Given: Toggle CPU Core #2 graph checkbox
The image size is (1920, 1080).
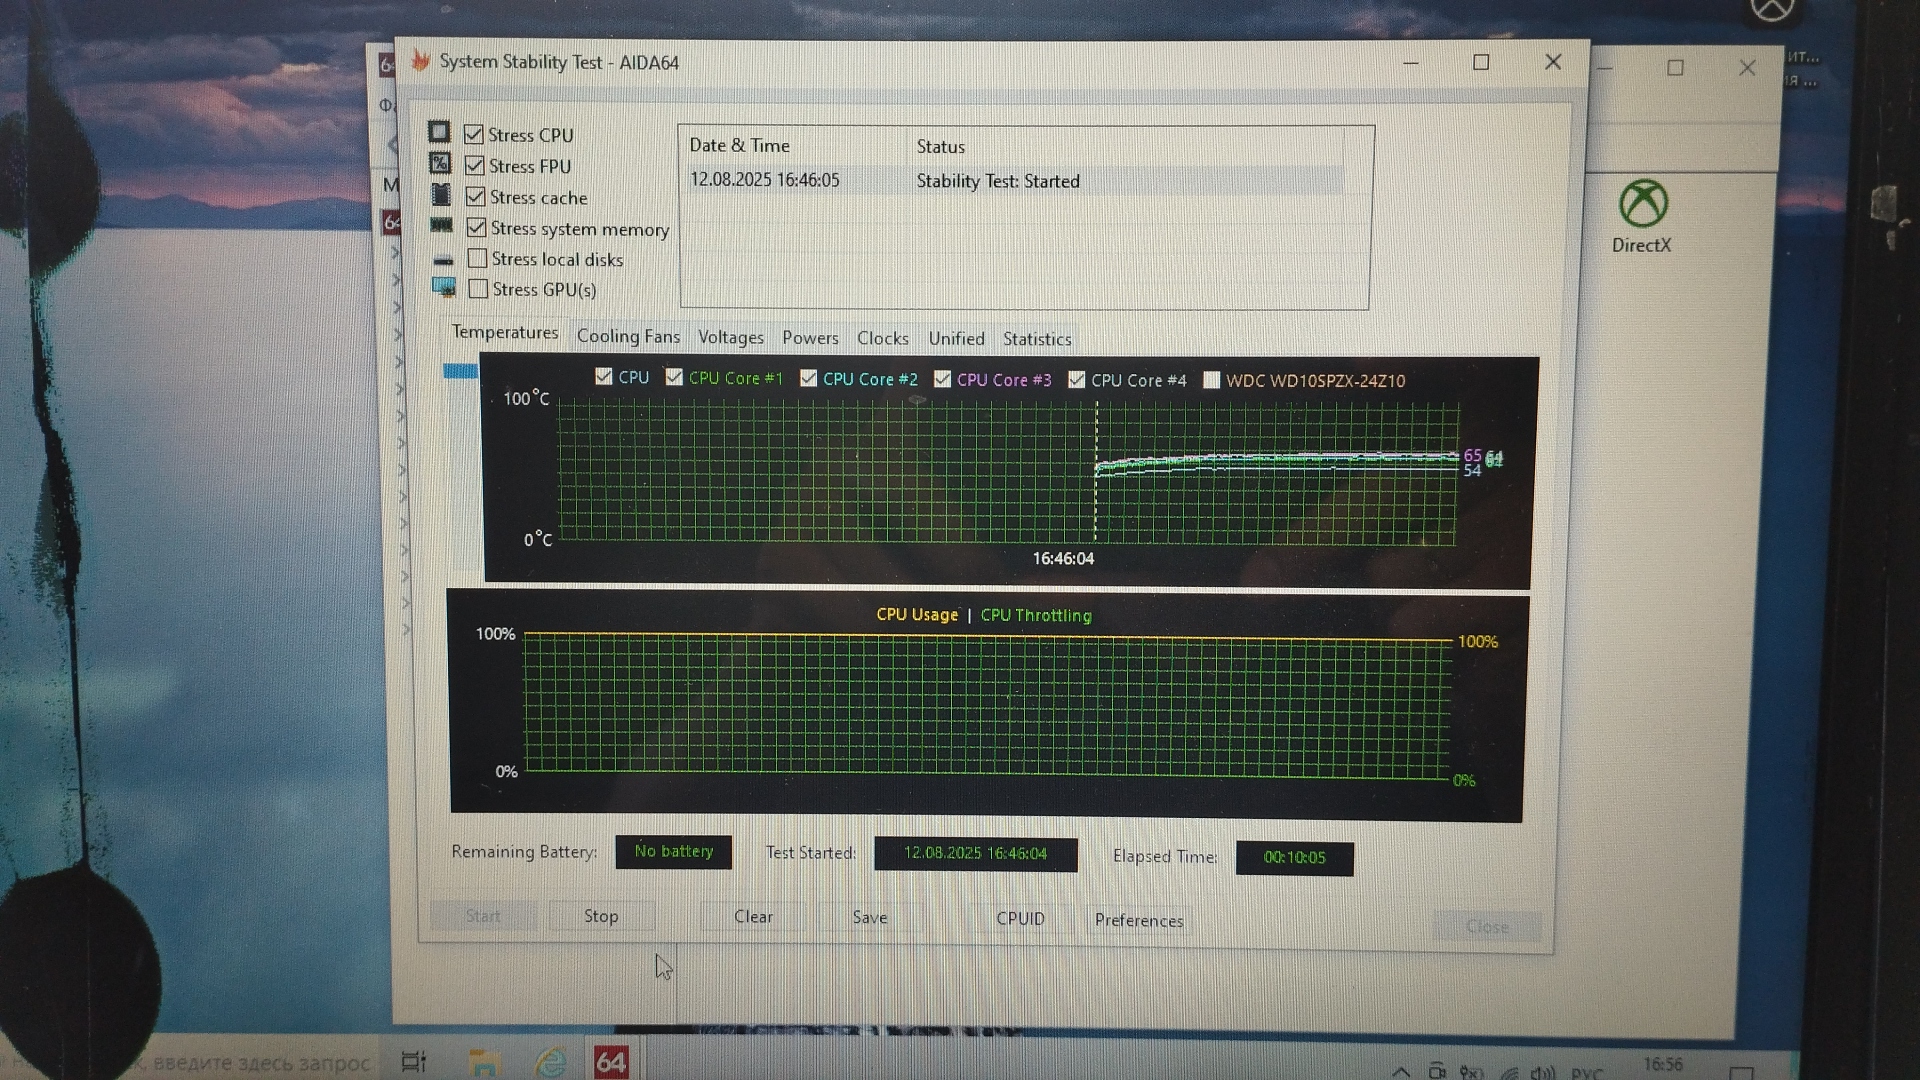Looking at the screenshot, I should coord(808,378).
